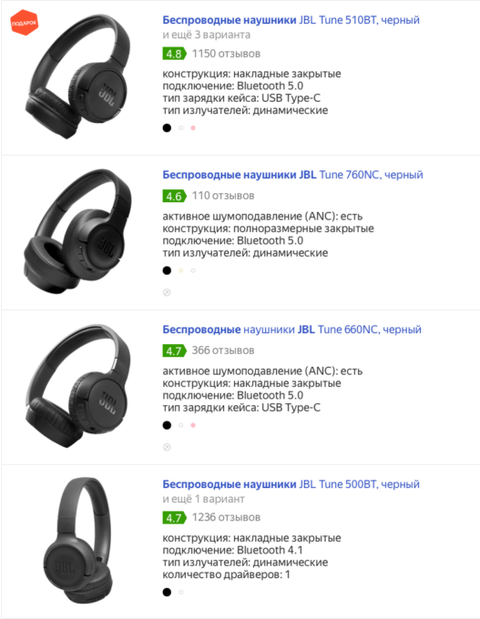Select pink color for JBL Tune 510BT
This screenshot has width=480, height=619.
(193, 128)
